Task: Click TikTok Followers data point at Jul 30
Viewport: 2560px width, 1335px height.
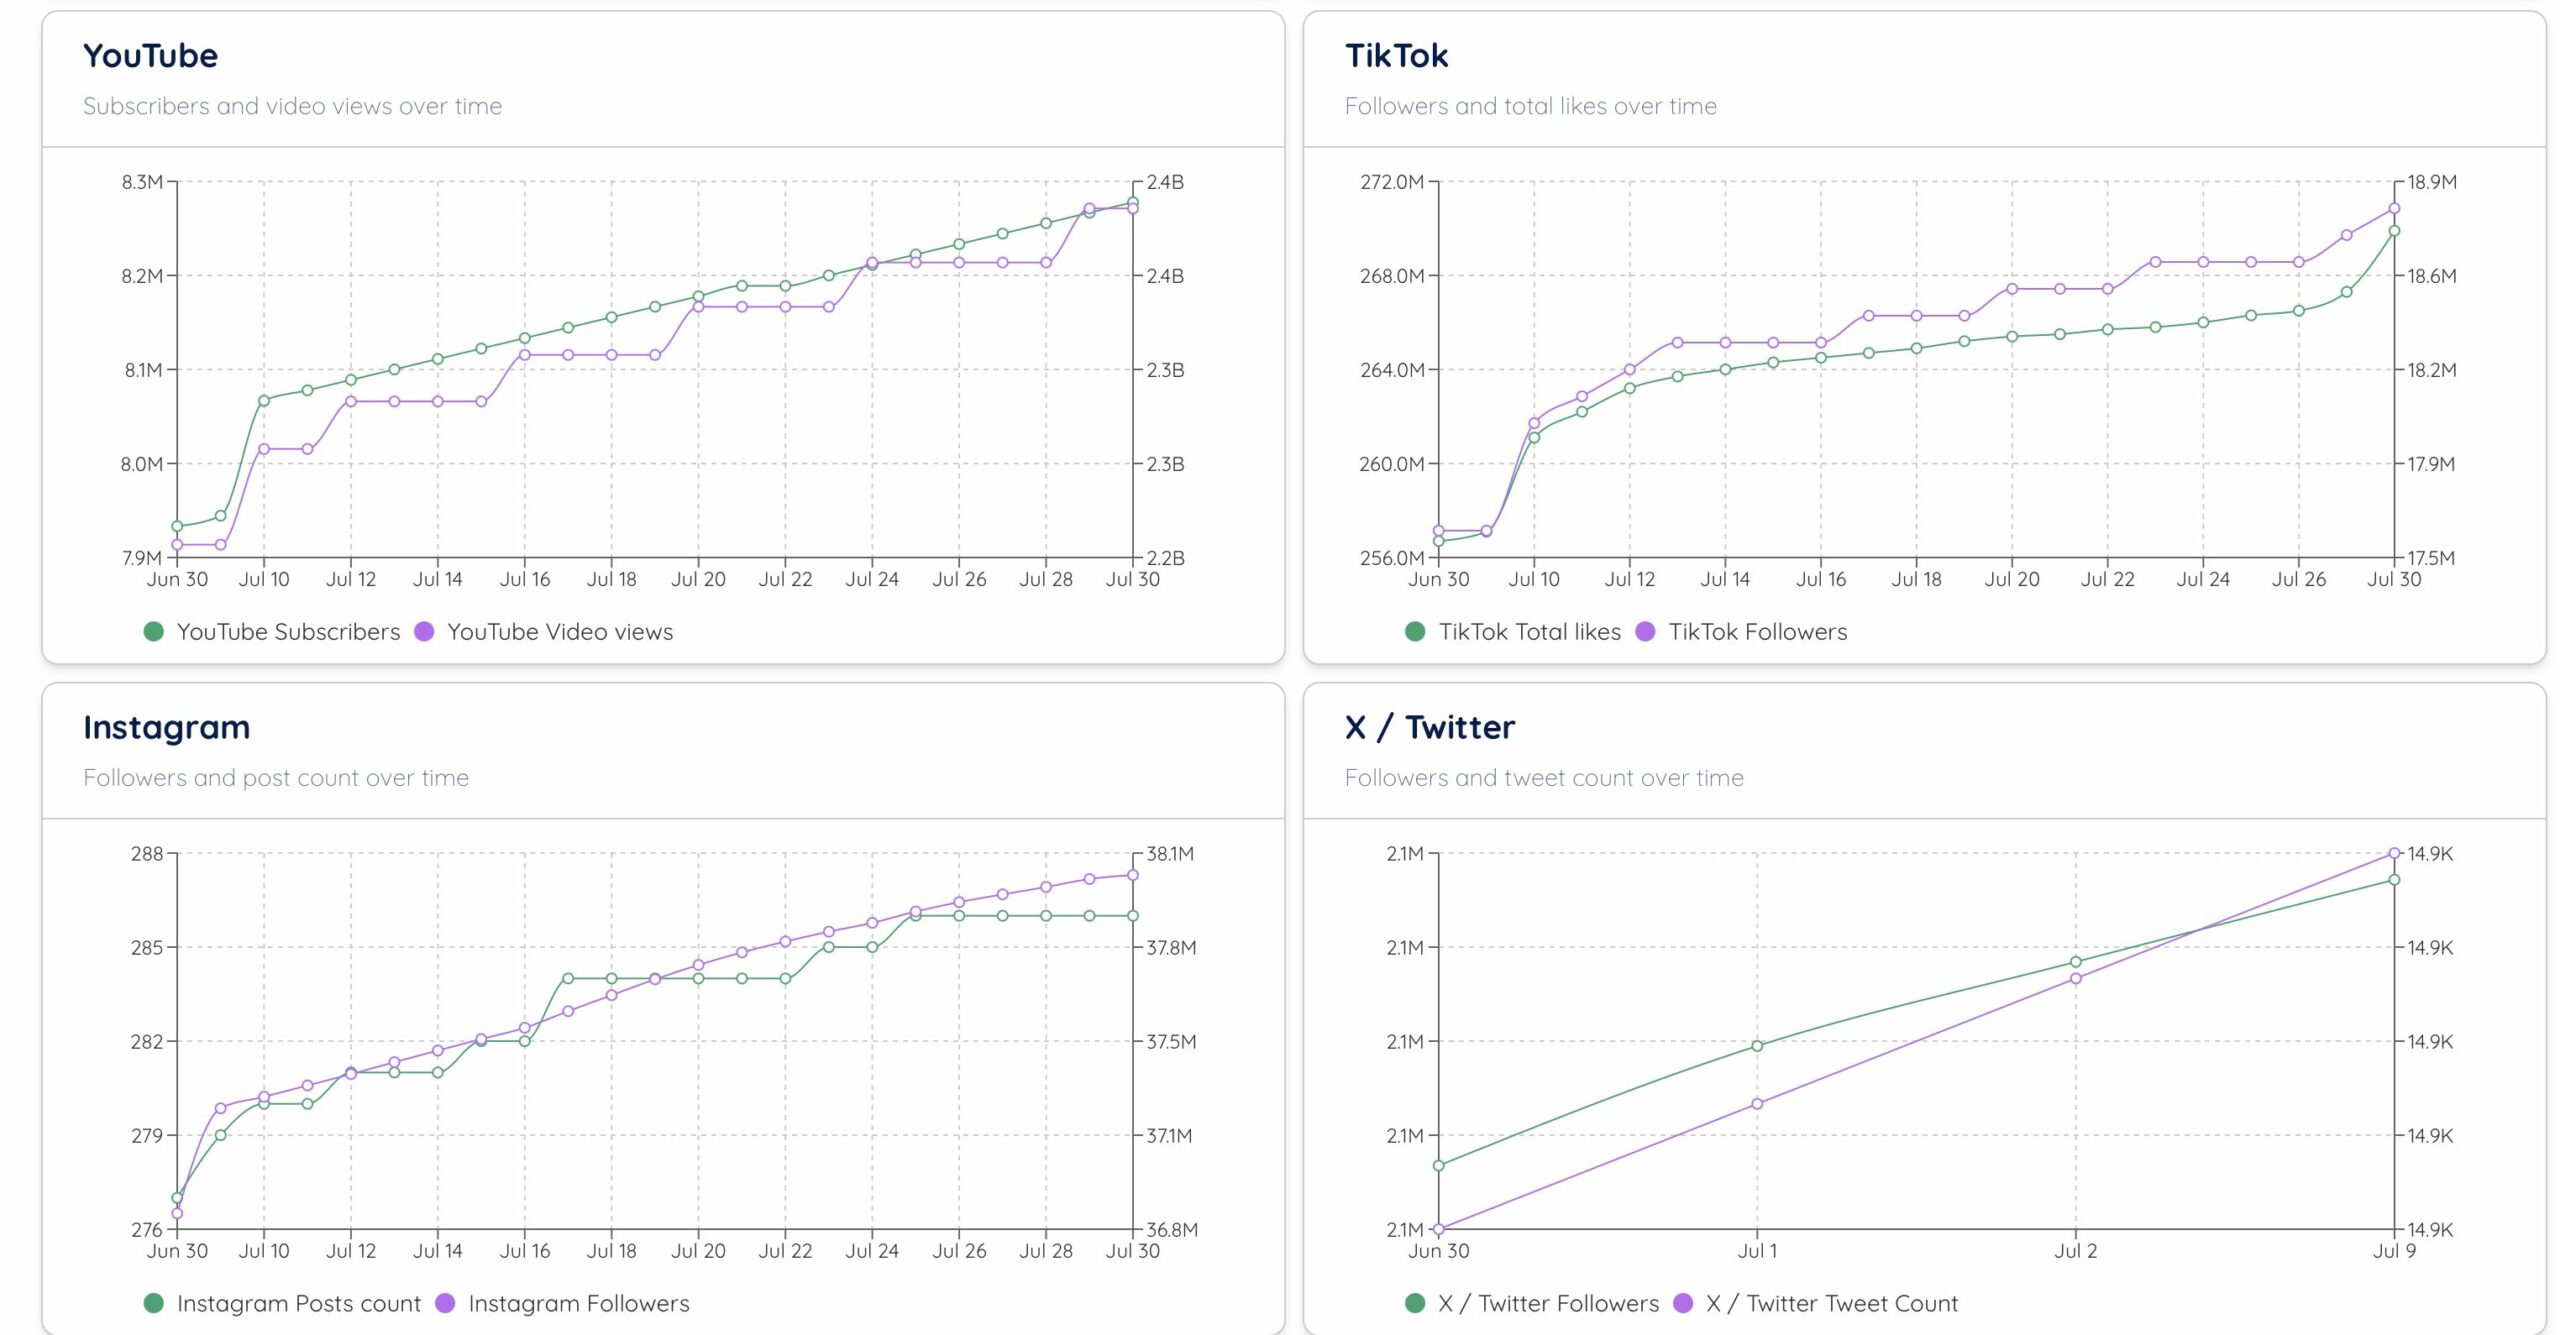Action: [2394, 209]
